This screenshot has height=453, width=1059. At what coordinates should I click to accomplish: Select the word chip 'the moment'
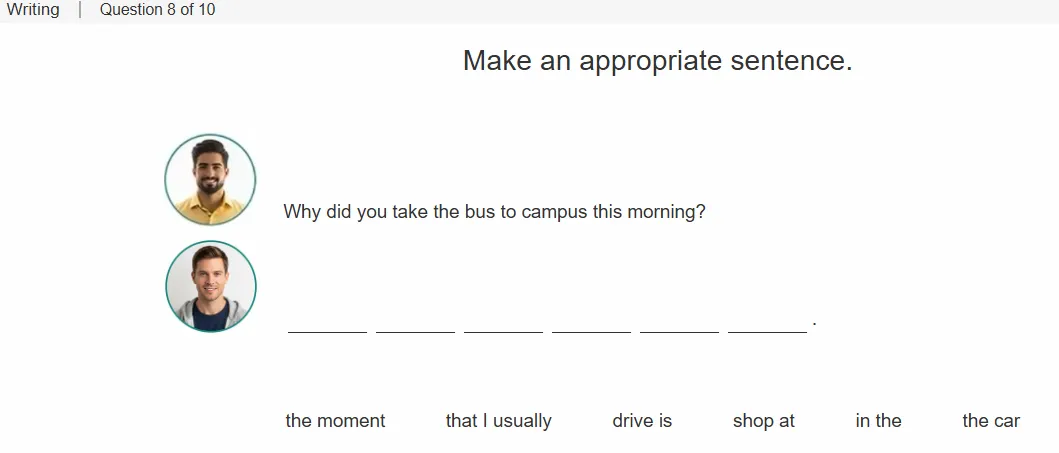click(x=335, y=421)
